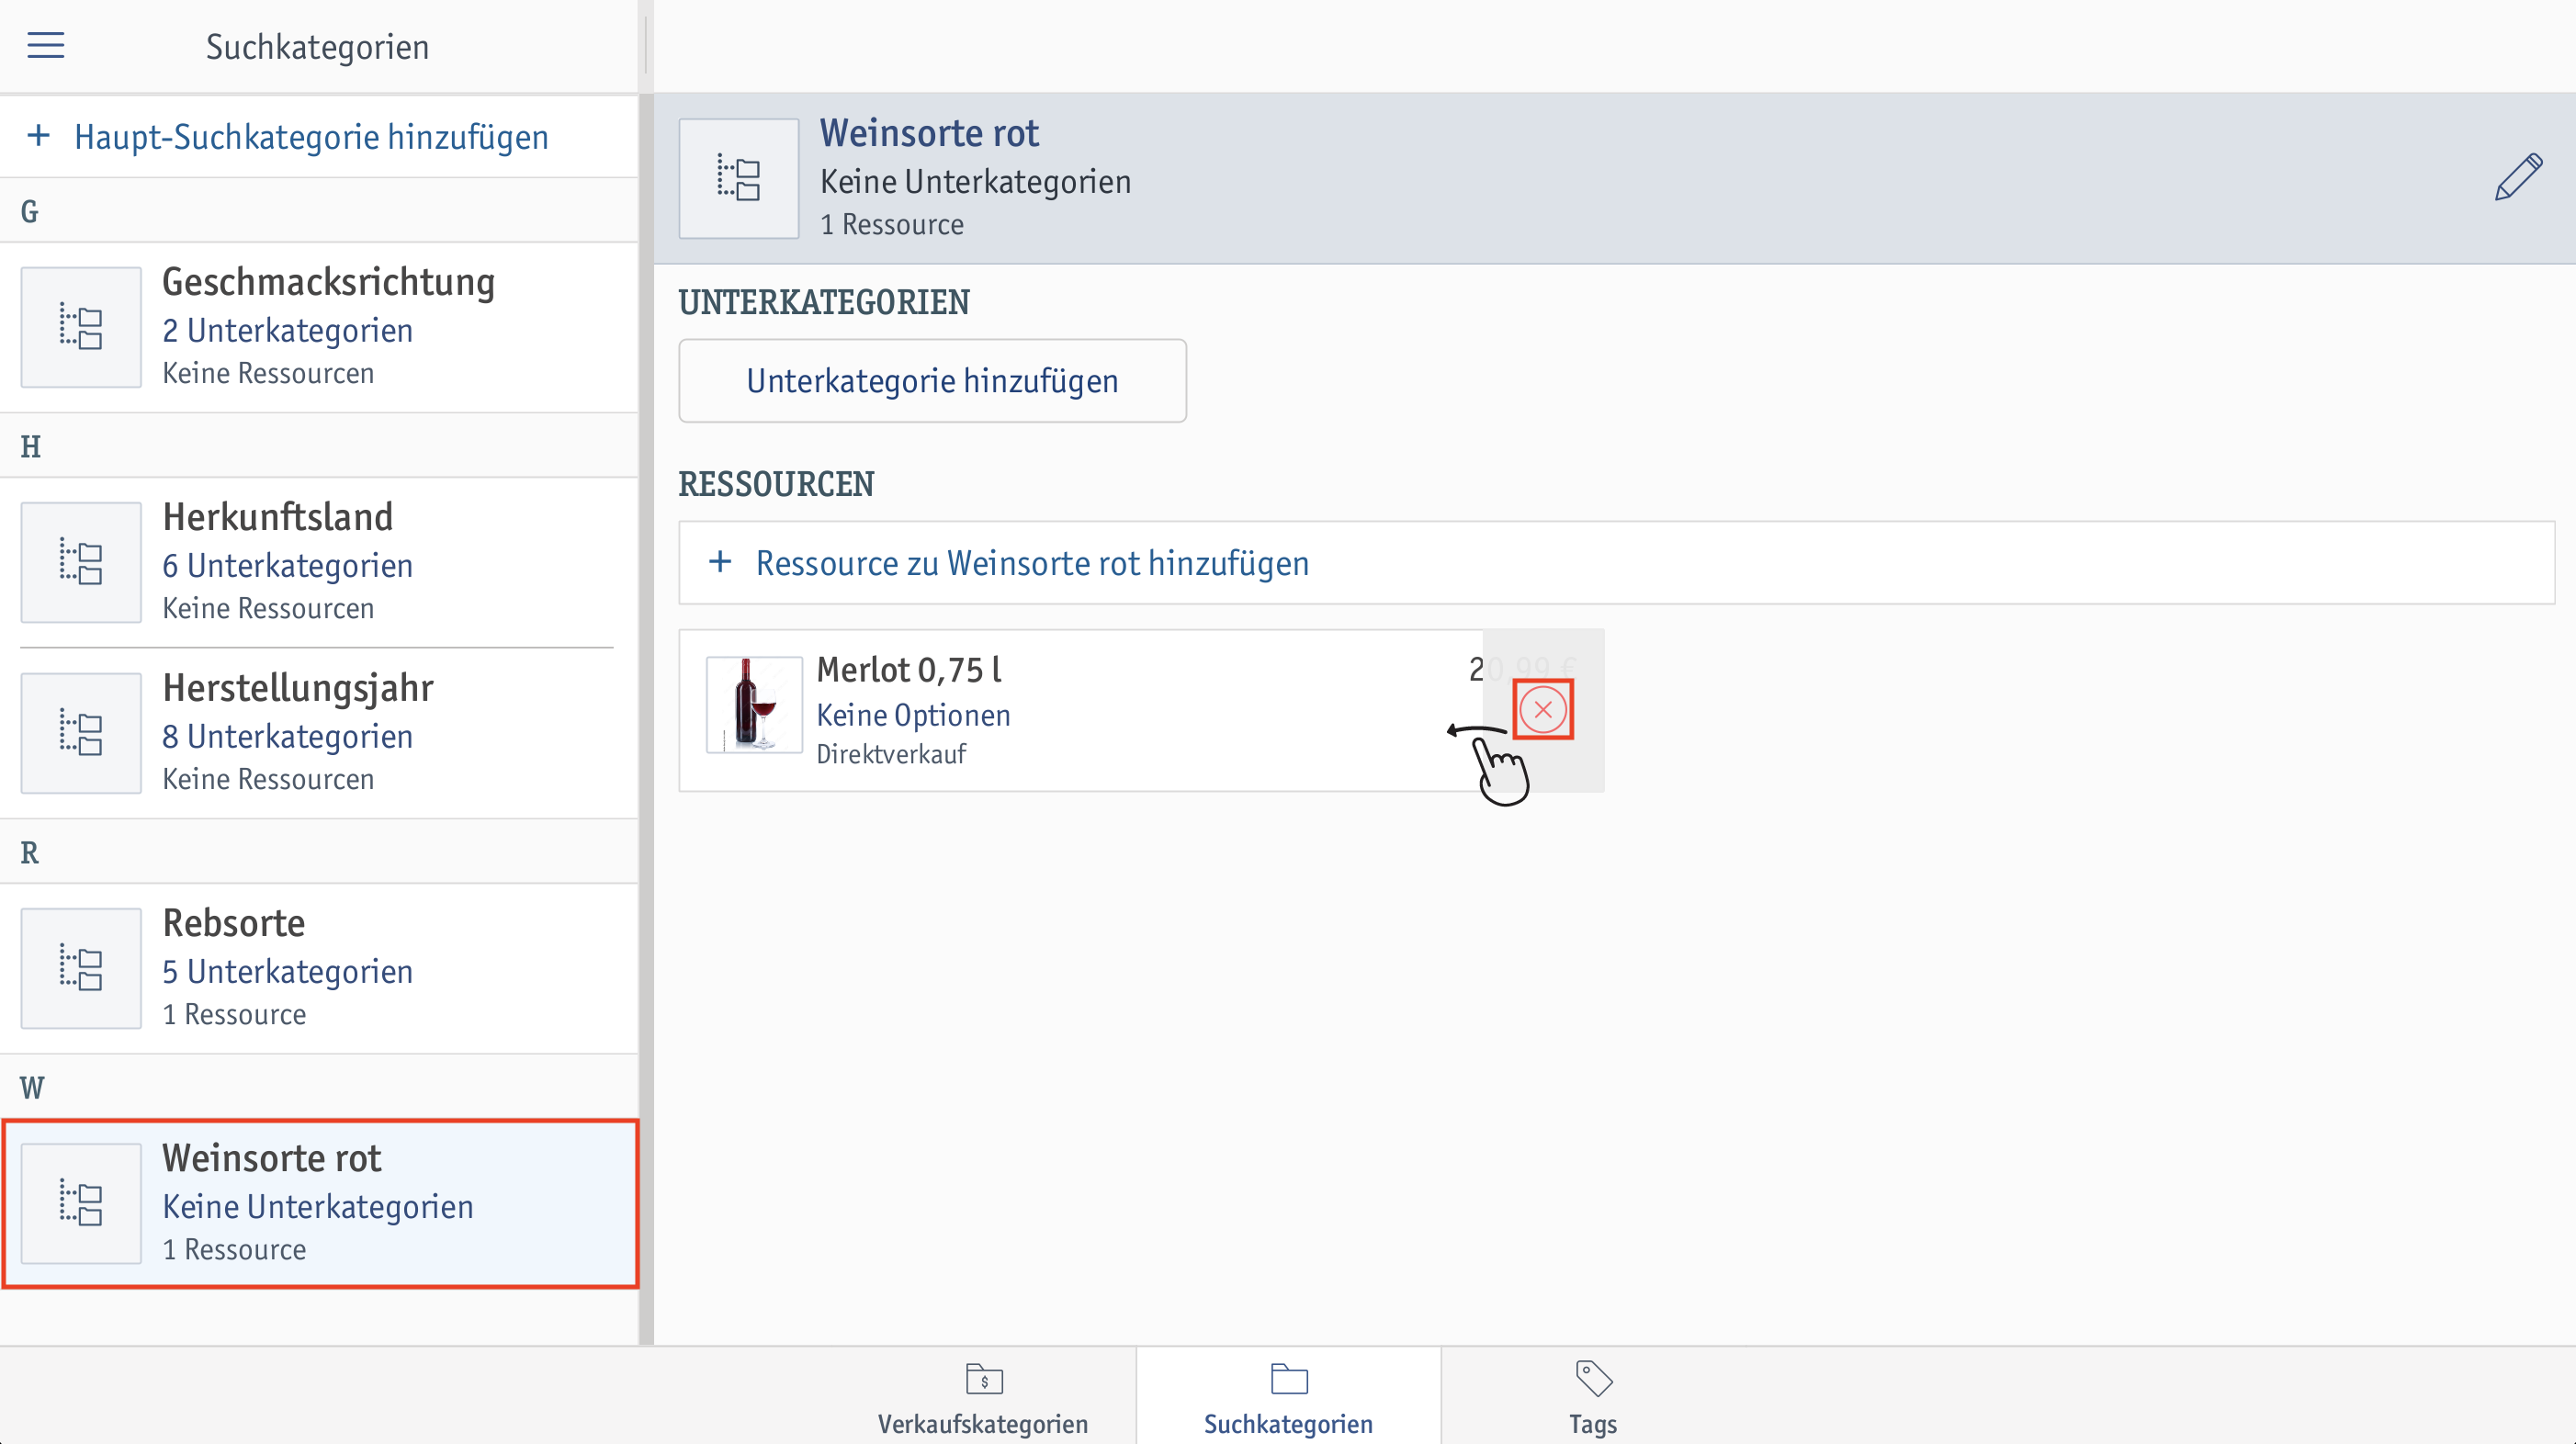Click the Merlot wine bottle thumbnail
This screenshot has width=2576, height=1444.
[x=754, y=705]
